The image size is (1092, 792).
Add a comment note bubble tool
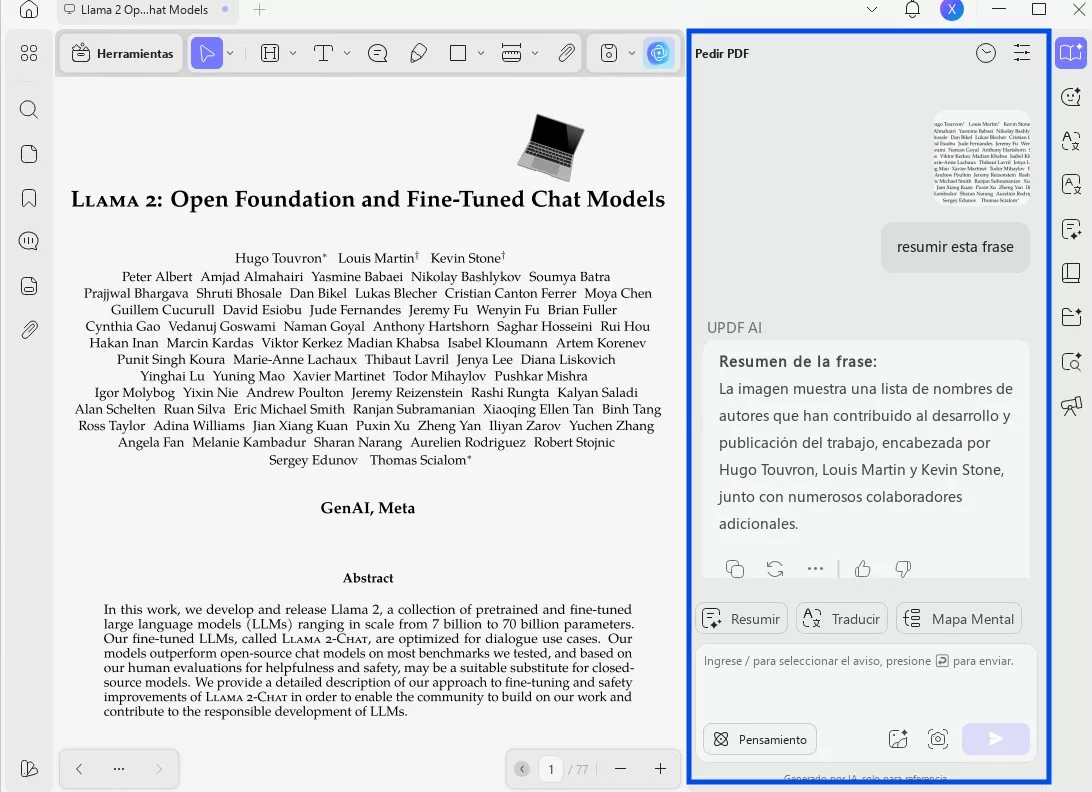377,53
